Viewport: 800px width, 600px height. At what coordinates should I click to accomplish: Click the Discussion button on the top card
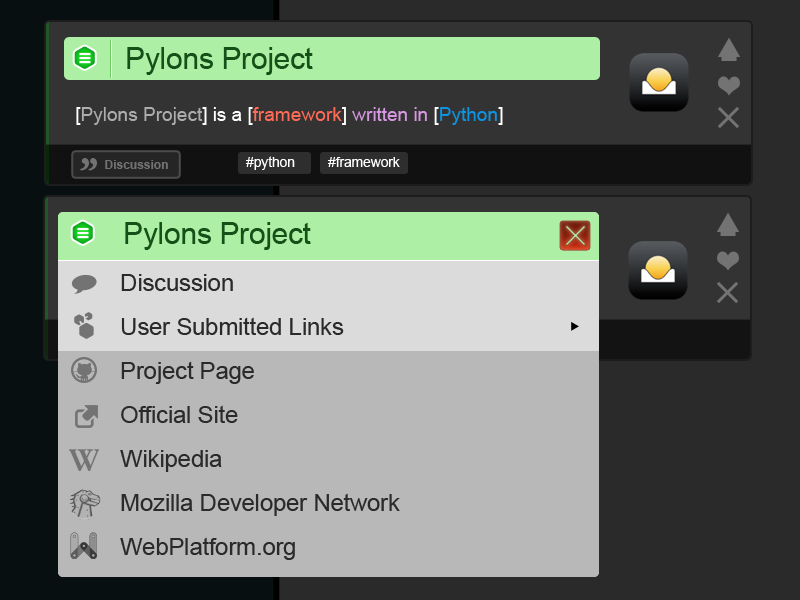point(126,164)
